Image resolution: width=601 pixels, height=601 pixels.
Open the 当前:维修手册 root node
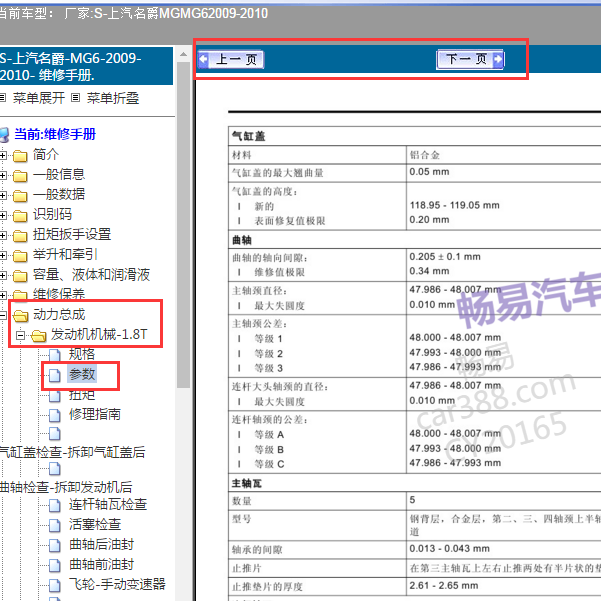[x=55, y=134]
